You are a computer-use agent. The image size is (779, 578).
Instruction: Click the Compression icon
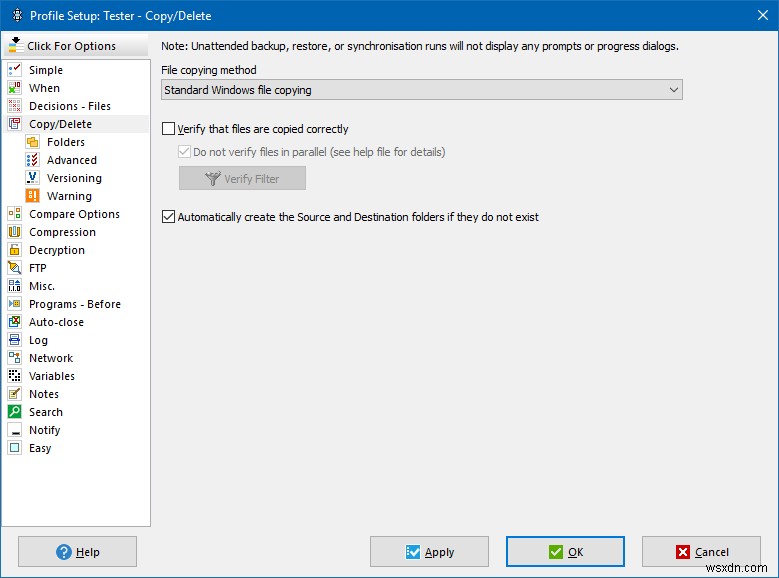(x=15, y=232)
